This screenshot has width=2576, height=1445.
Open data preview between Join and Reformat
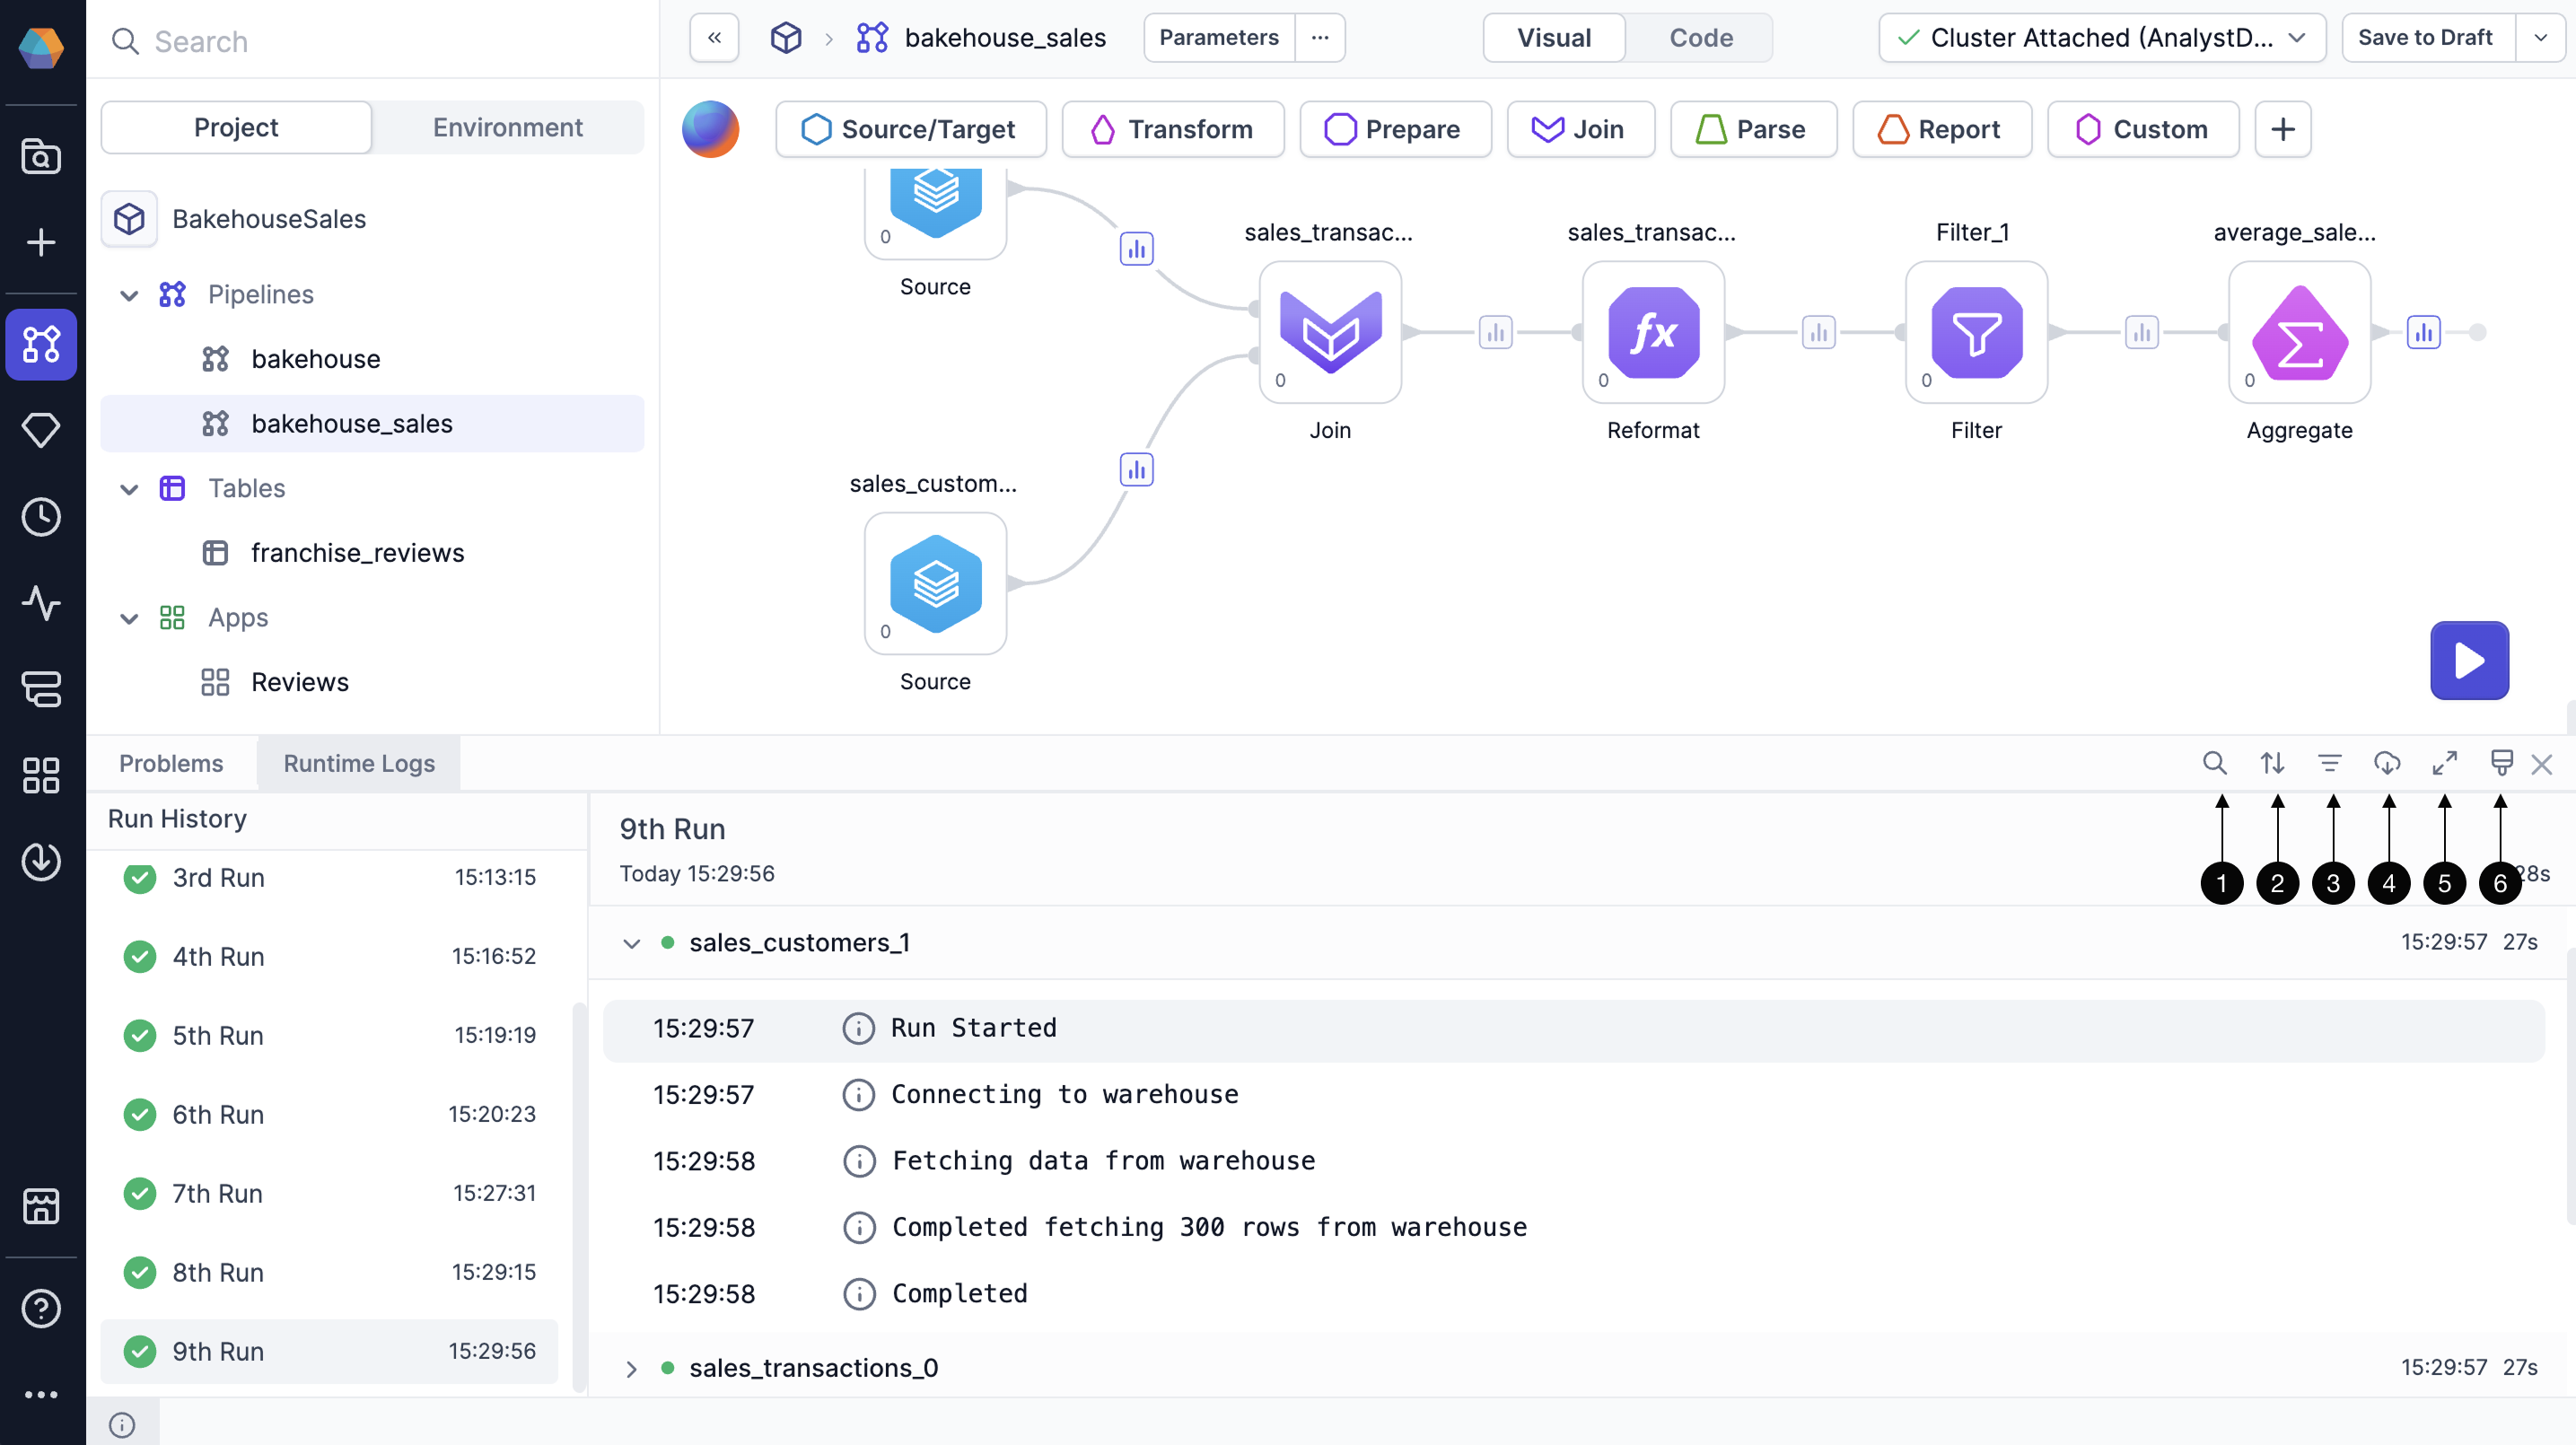[x=1494, y=332]
